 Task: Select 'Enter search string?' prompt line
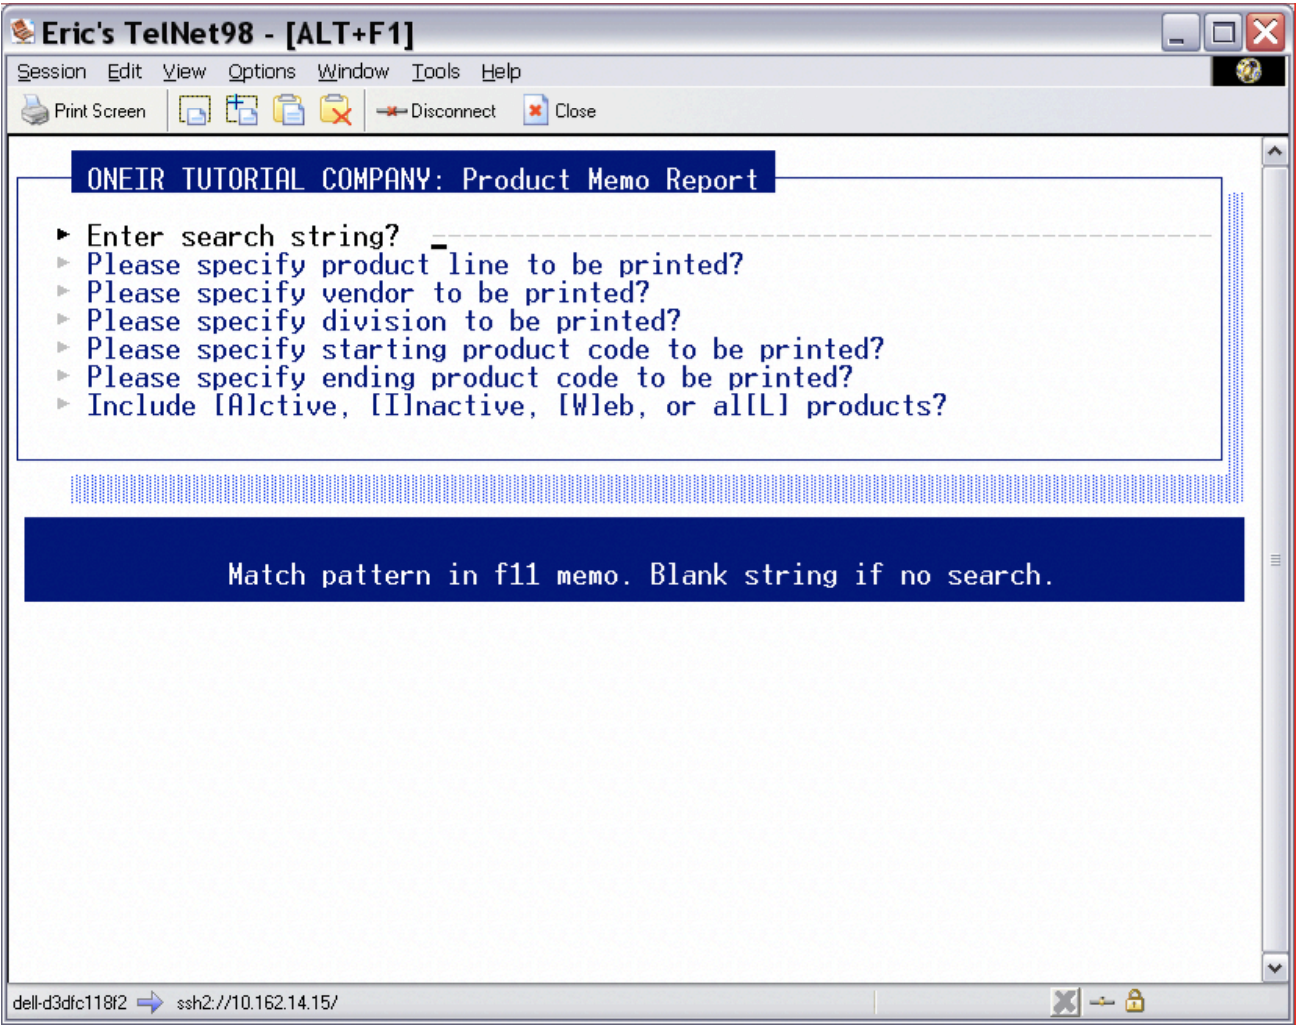pyautogui.click(x=243, y=236)
